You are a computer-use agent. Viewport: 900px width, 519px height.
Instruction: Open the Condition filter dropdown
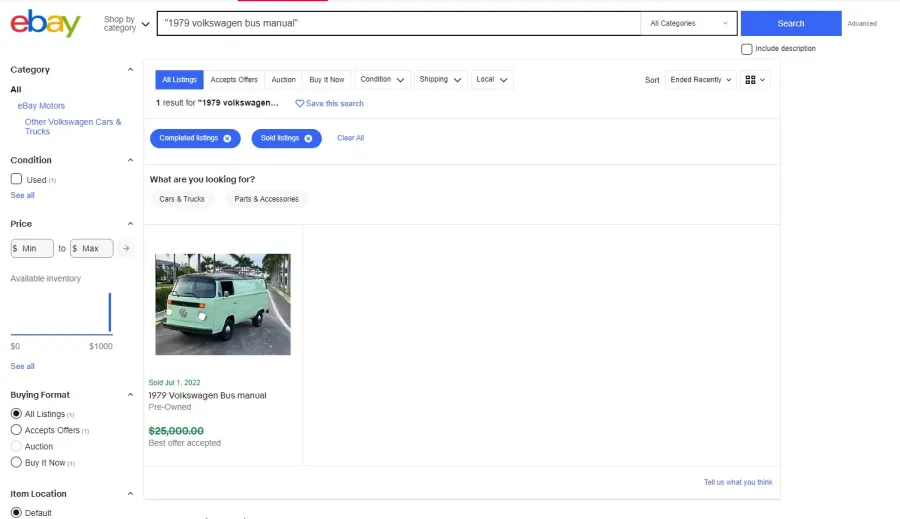pos(382,80)
